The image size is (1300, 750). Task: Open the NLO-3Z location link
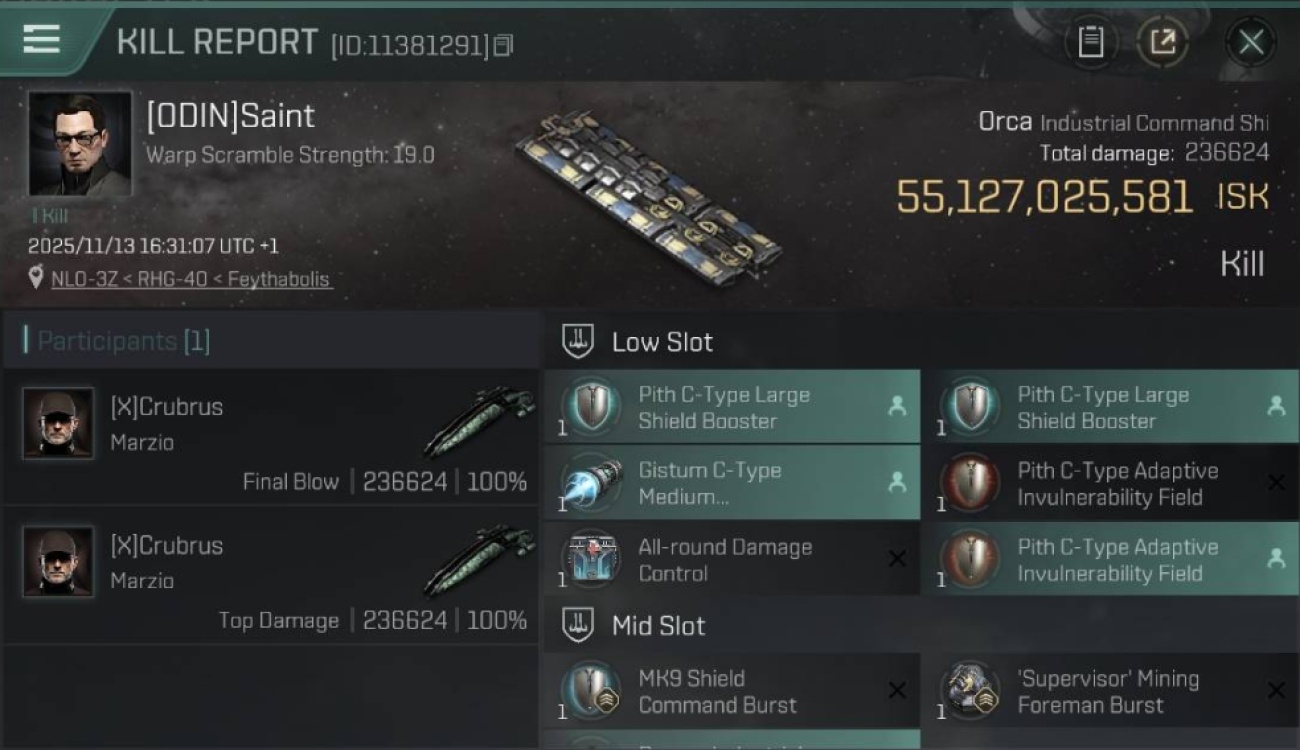point(190,279)
